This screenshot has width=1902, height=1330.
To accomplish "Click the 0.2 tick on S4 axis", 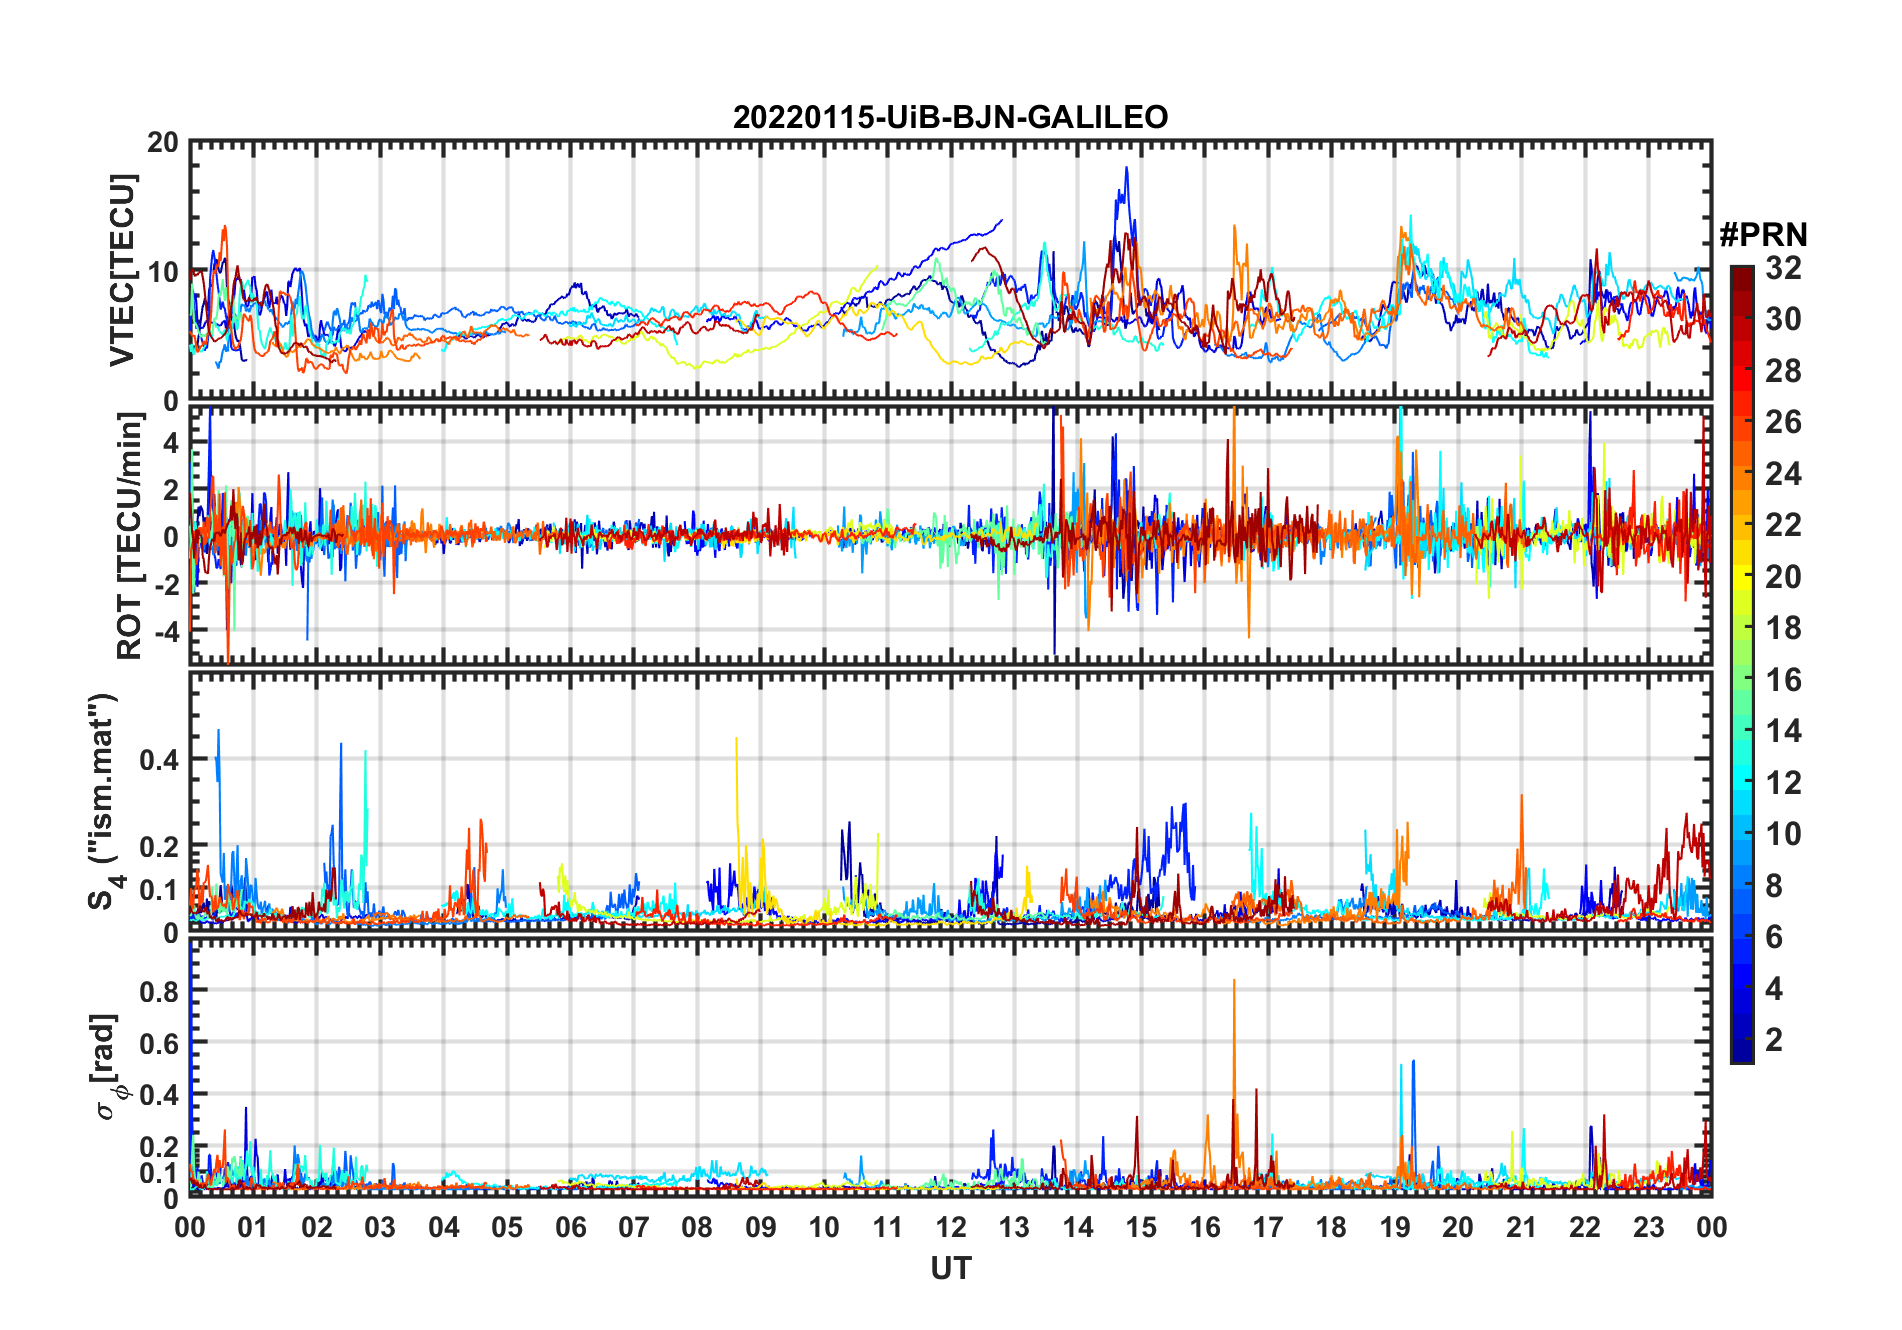I will pos(158,846).
